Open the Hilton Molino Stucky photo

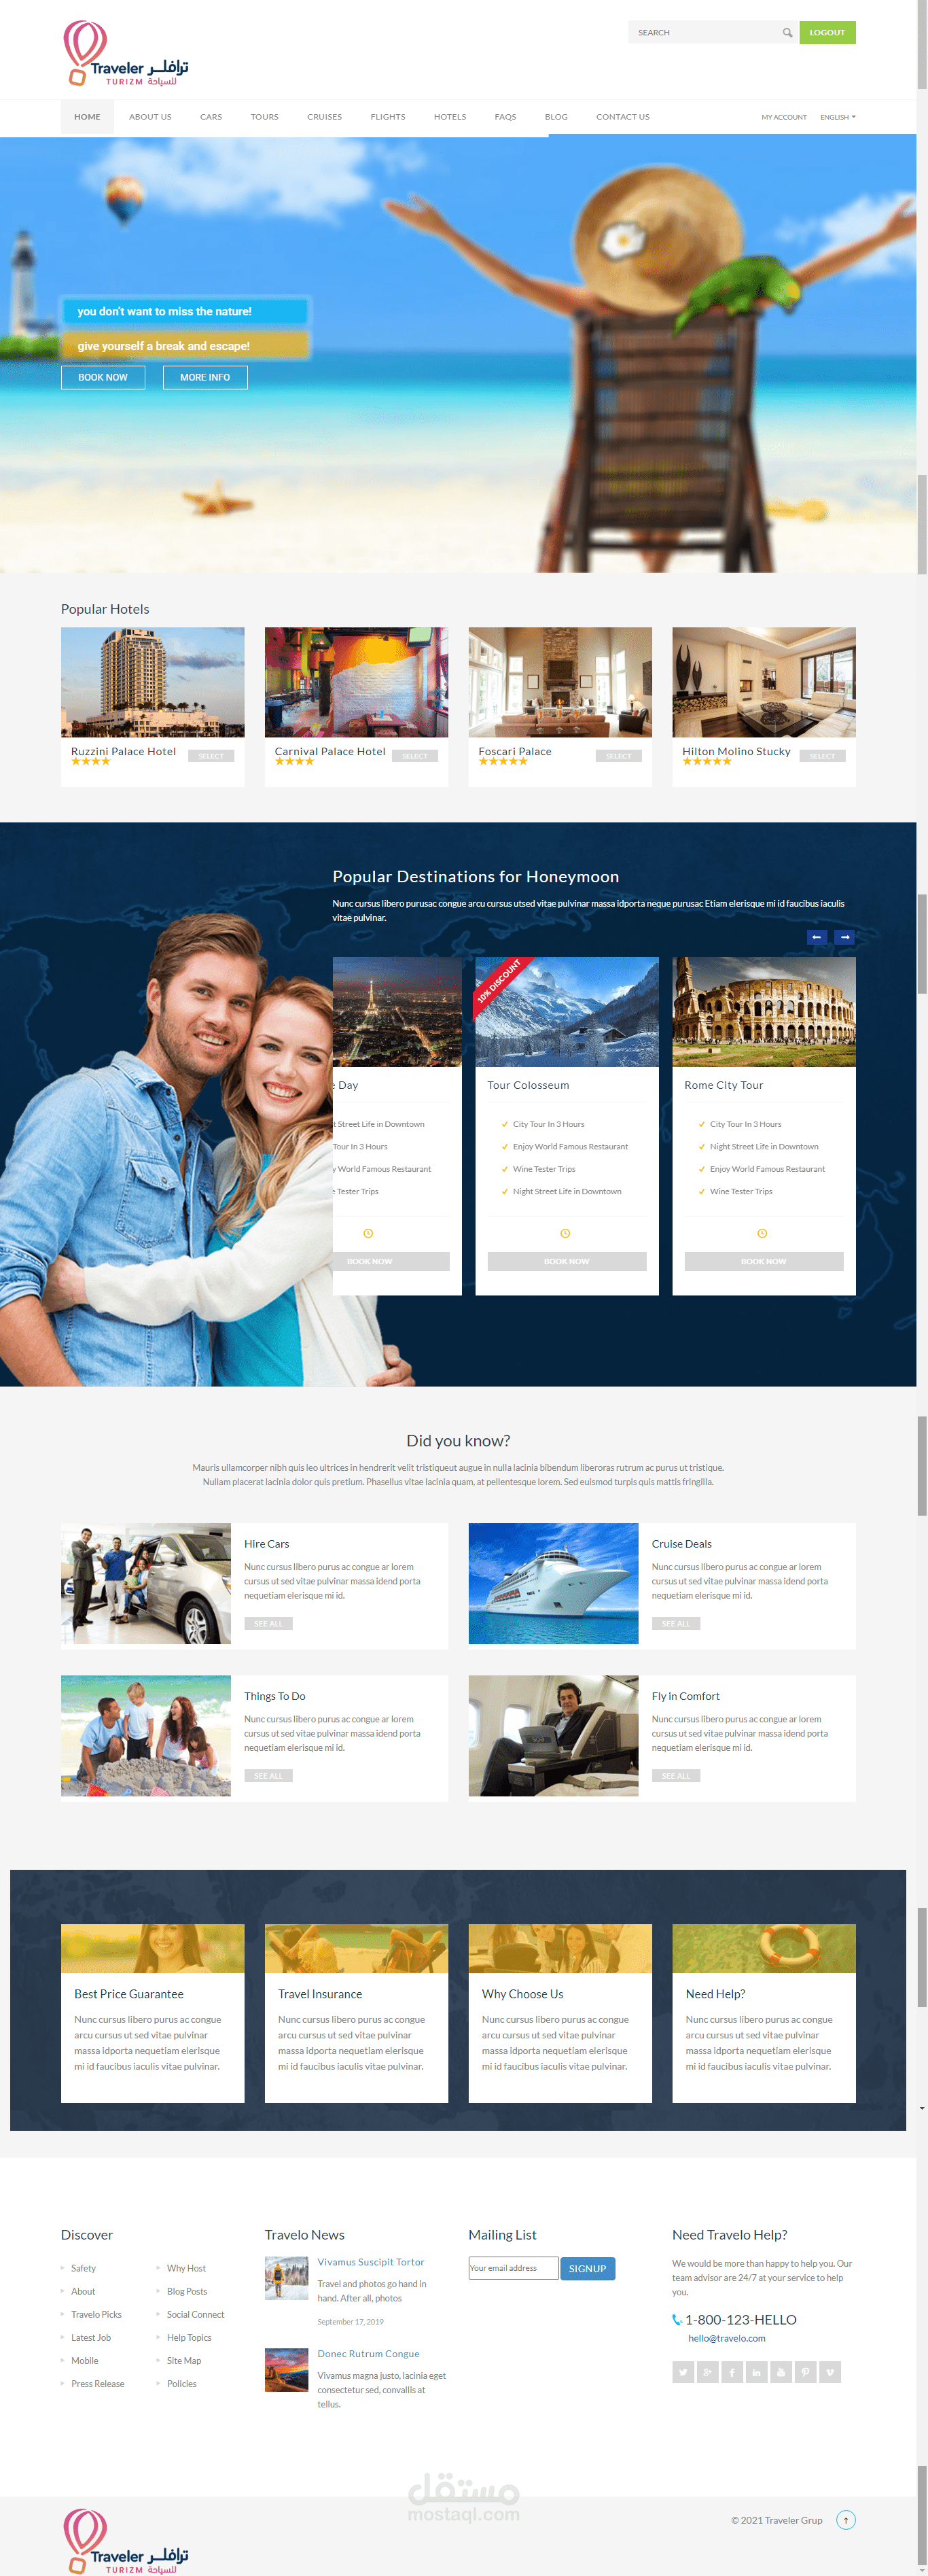tap(764, 682)
